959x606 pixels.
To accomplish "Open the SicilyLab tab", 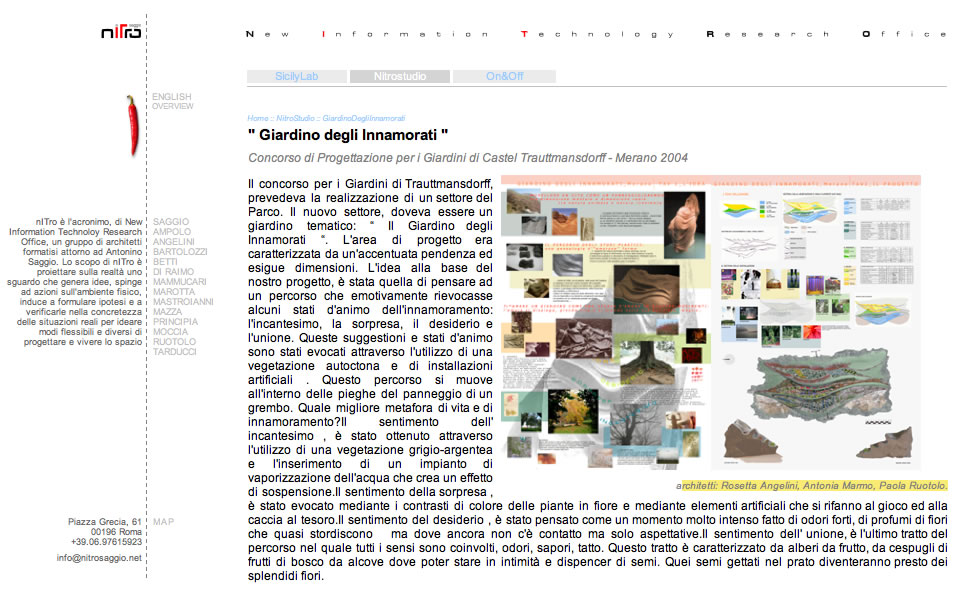I will tap(297, 76).
